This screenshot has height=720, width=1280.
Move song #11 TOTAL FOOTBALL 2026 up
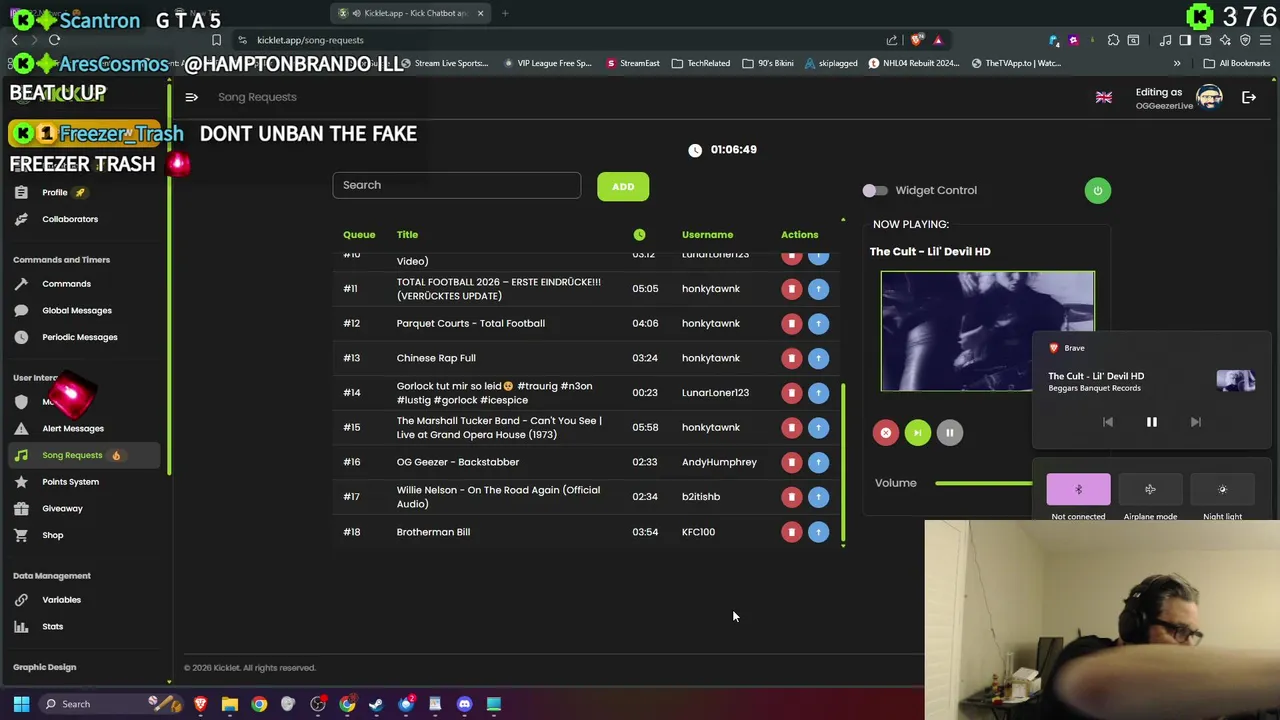tap(818, 289)
